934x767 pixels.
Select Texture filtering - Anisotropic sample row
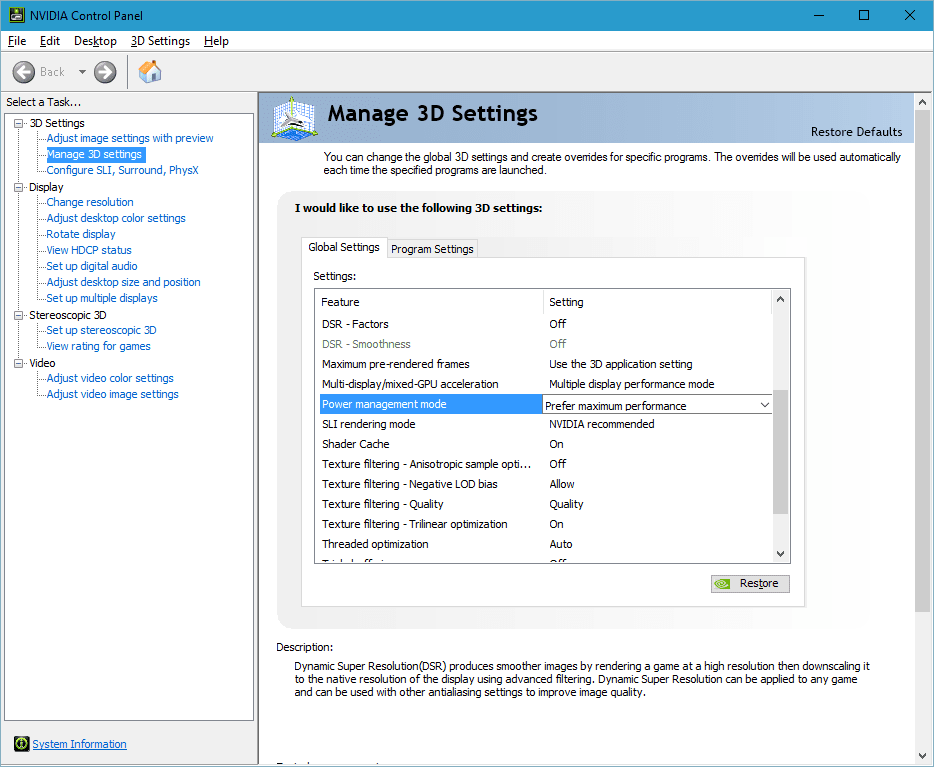click(546, 464)
